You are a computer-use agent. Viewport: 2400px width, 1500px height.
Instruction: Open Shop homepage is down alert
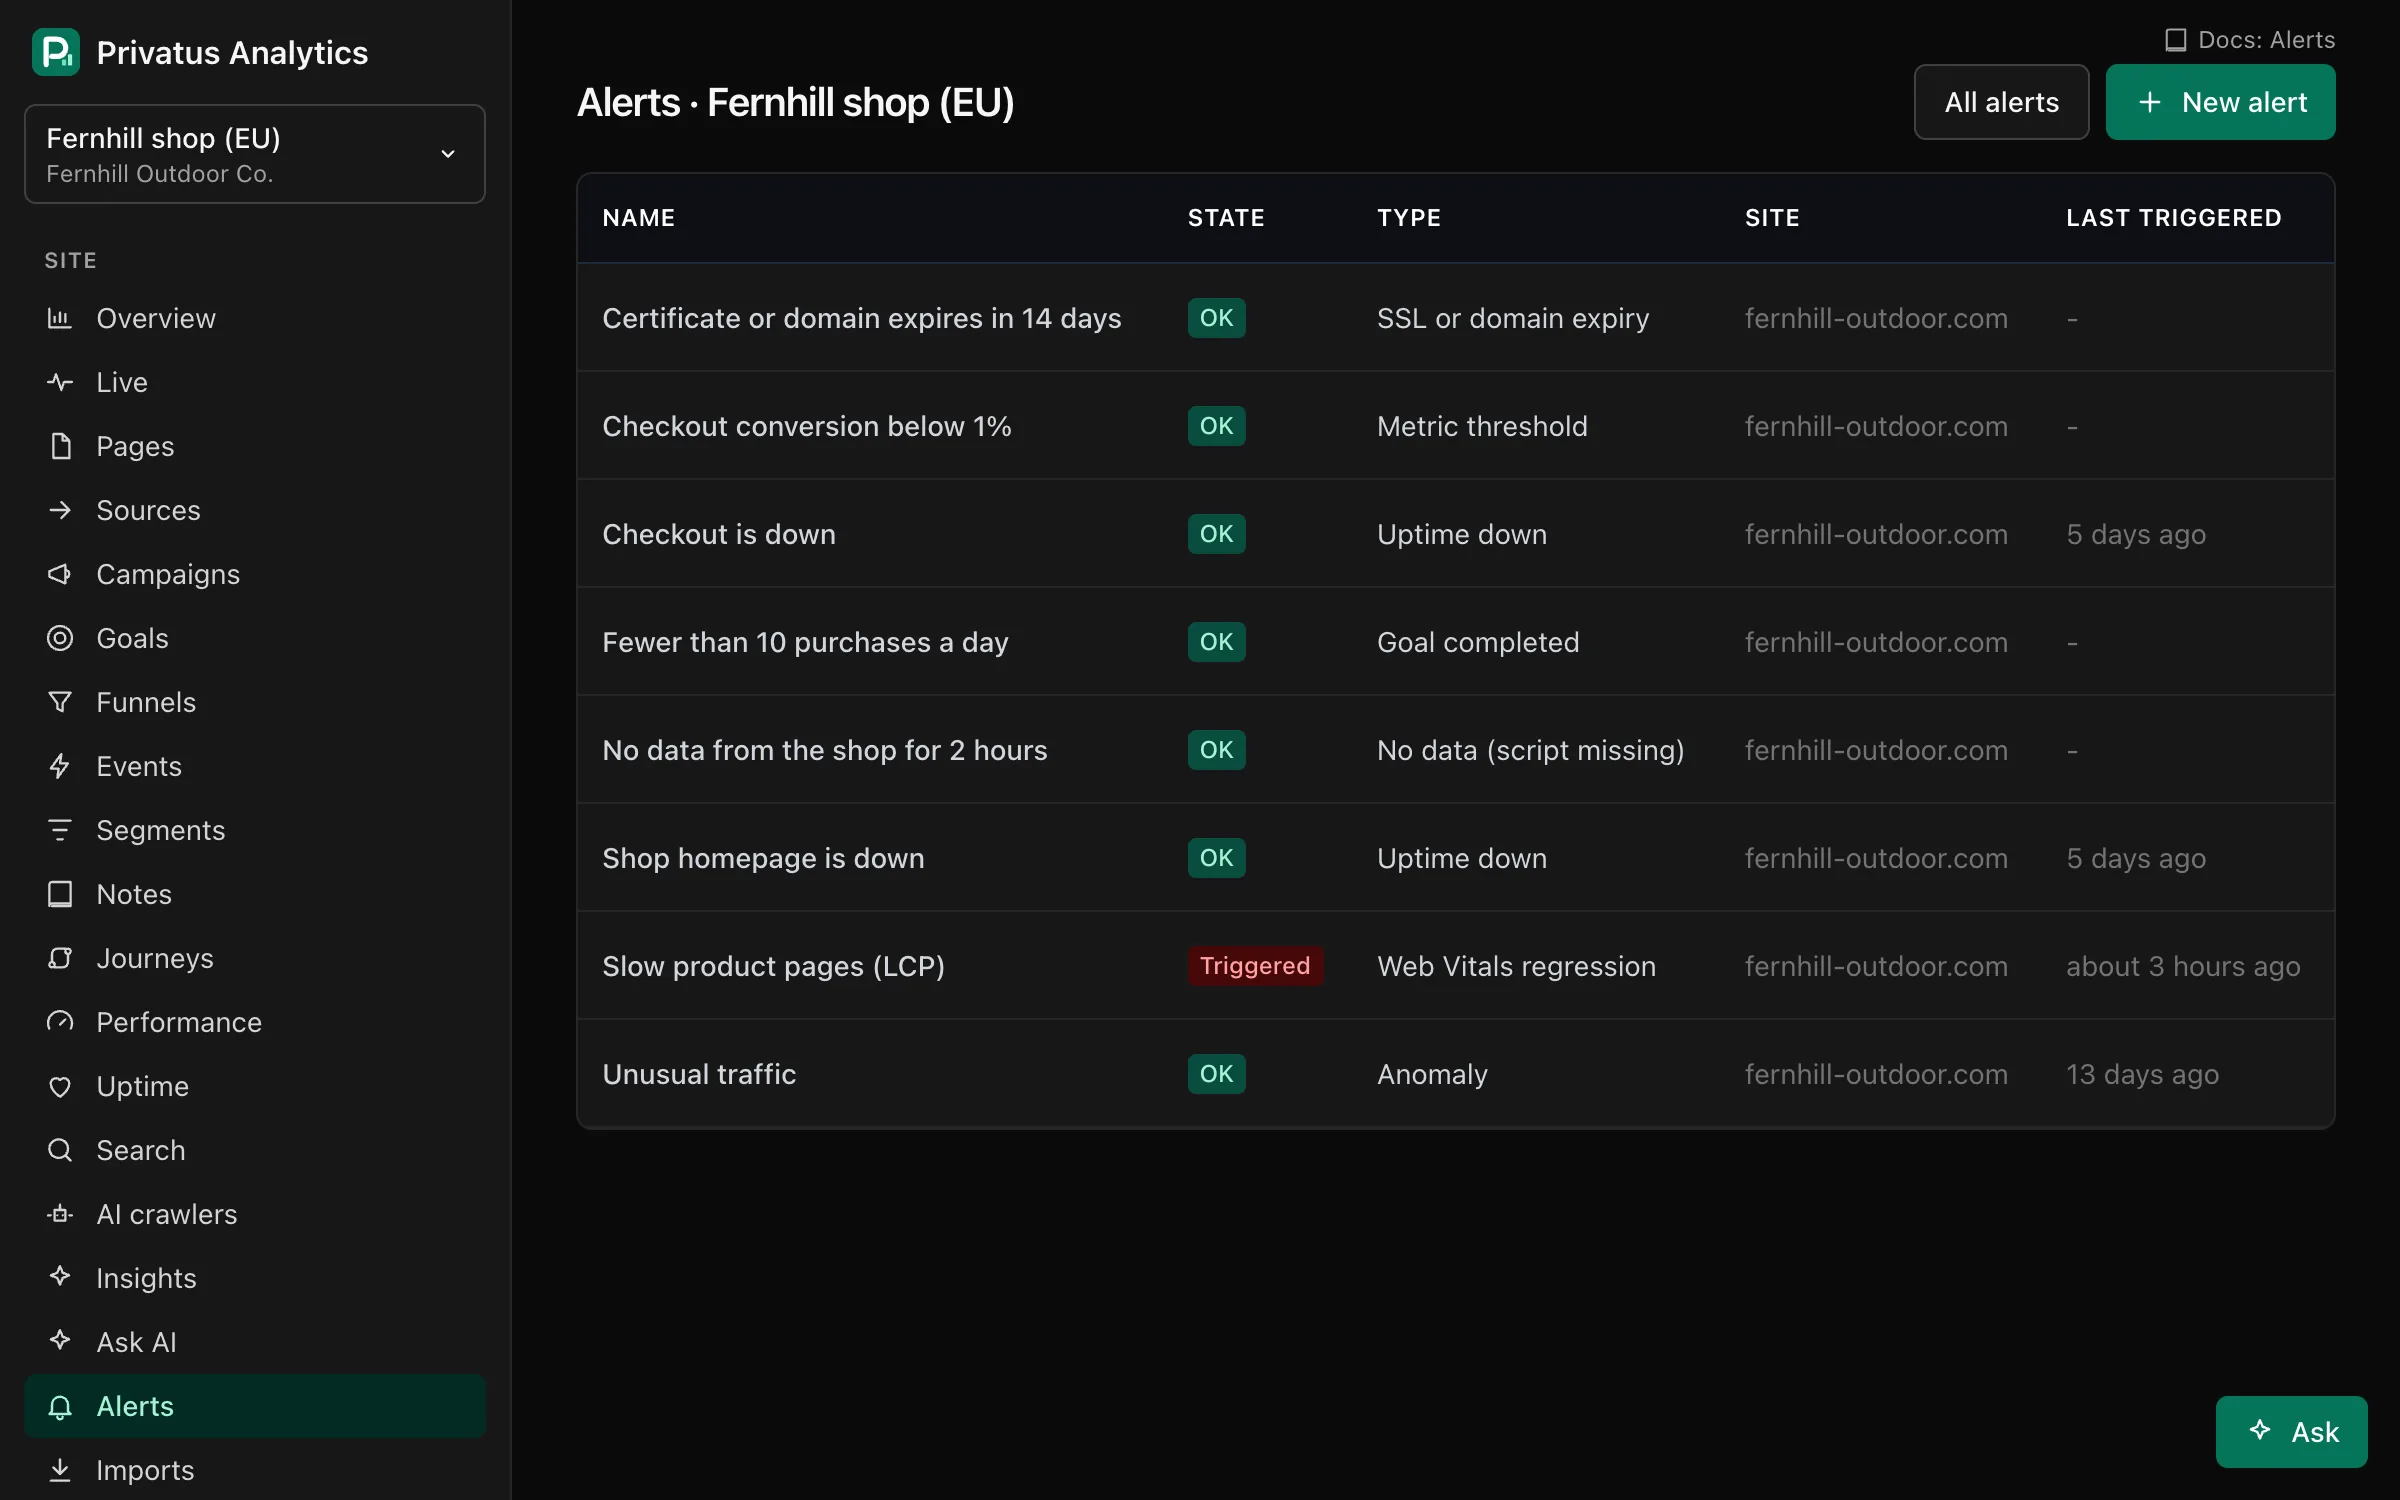[763, 858]
